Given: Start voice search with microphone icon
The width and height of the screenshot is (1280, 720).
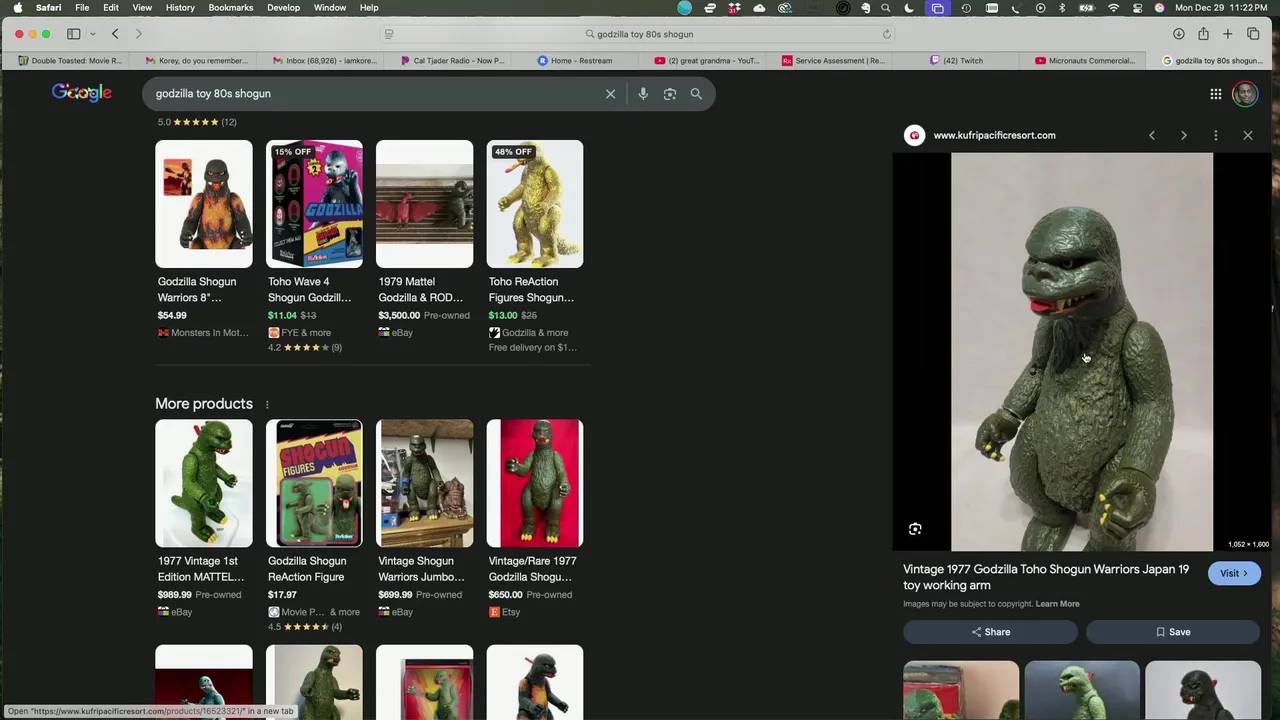Looking at the screenshot, I should click(x=643, y=94).
